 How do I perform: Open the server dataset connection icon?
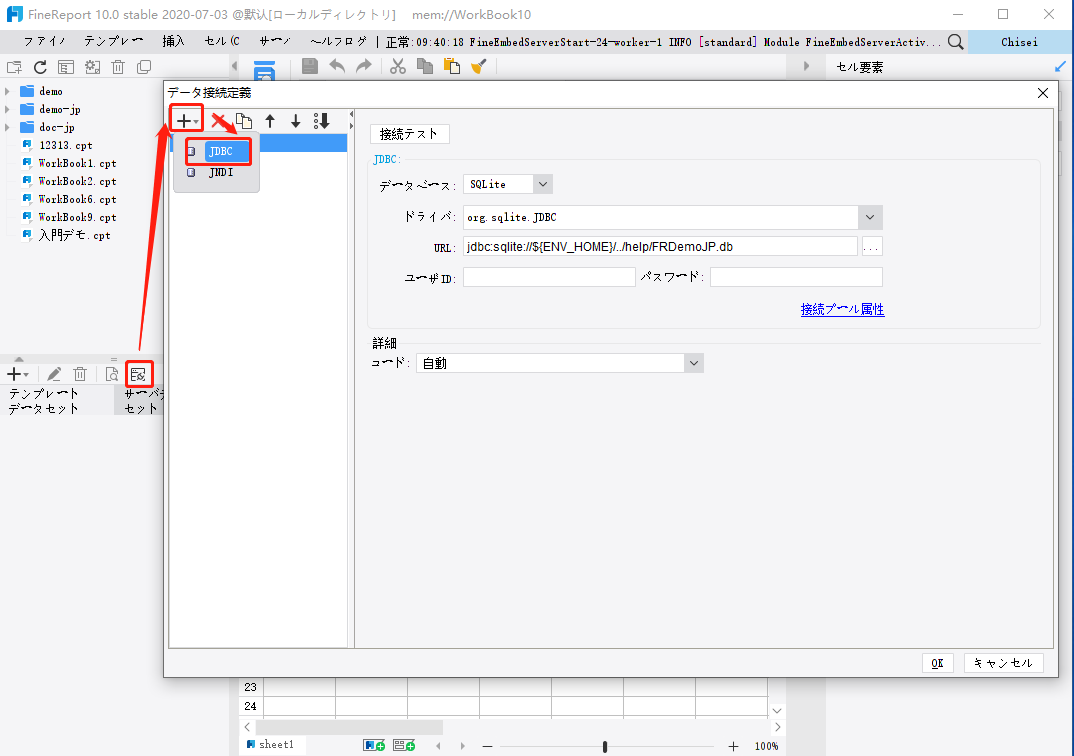pos(139,373)
